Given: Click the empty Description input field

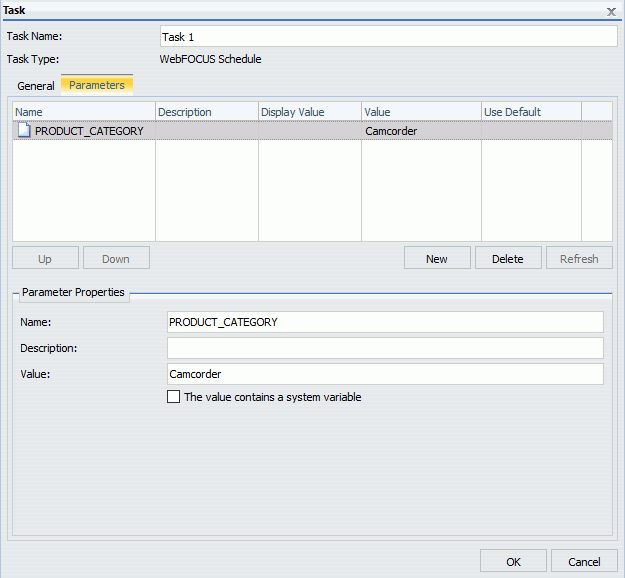Looking at the screenshot, I should [385, 348].
